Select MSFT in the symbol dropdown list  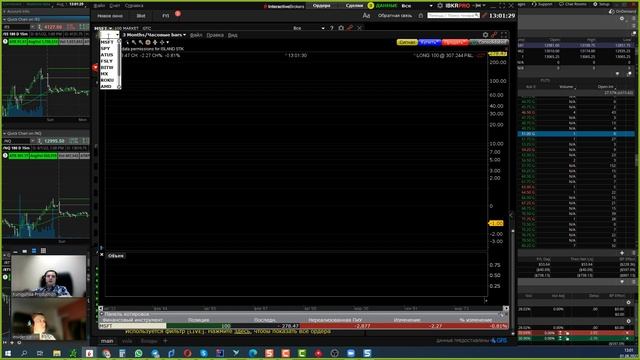109,42
